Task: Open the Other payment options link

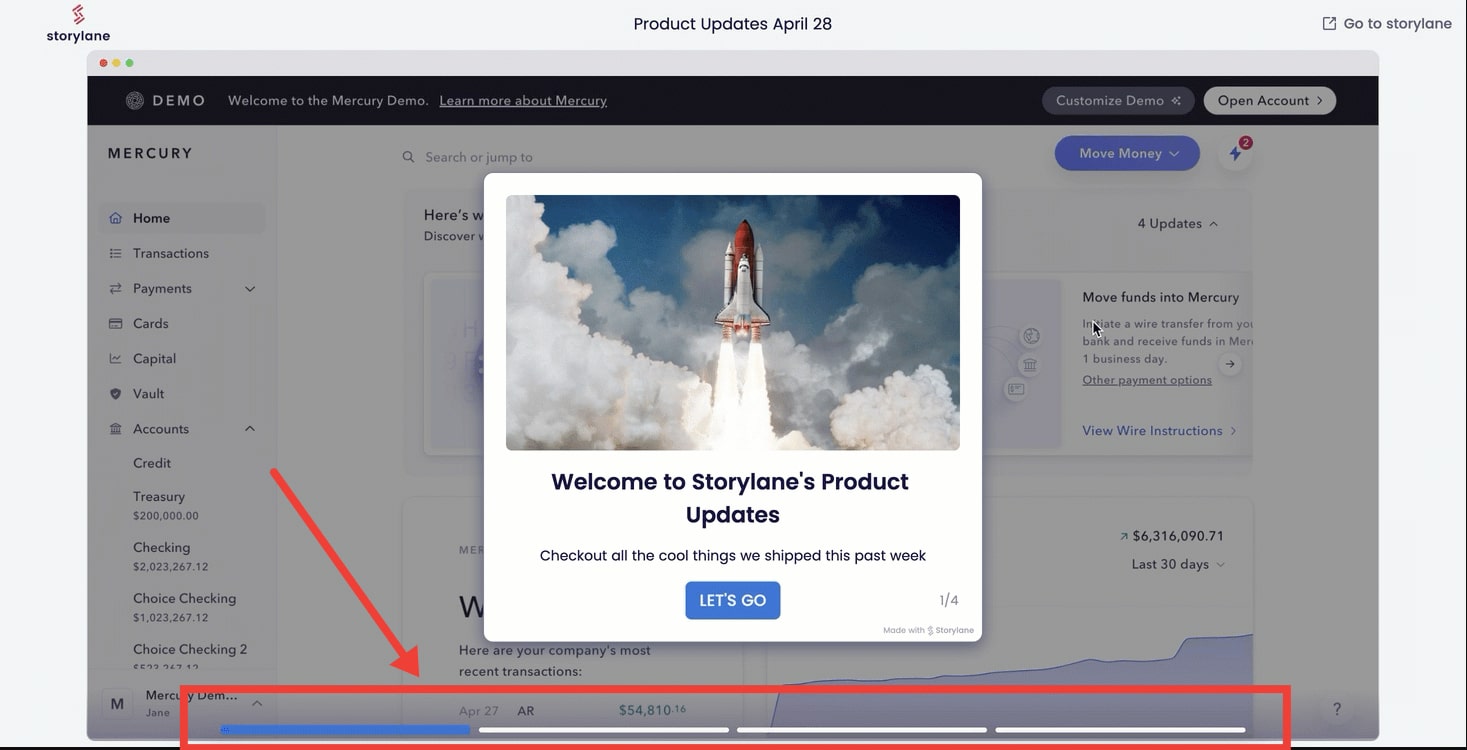Action: [x=1147, y=380]
